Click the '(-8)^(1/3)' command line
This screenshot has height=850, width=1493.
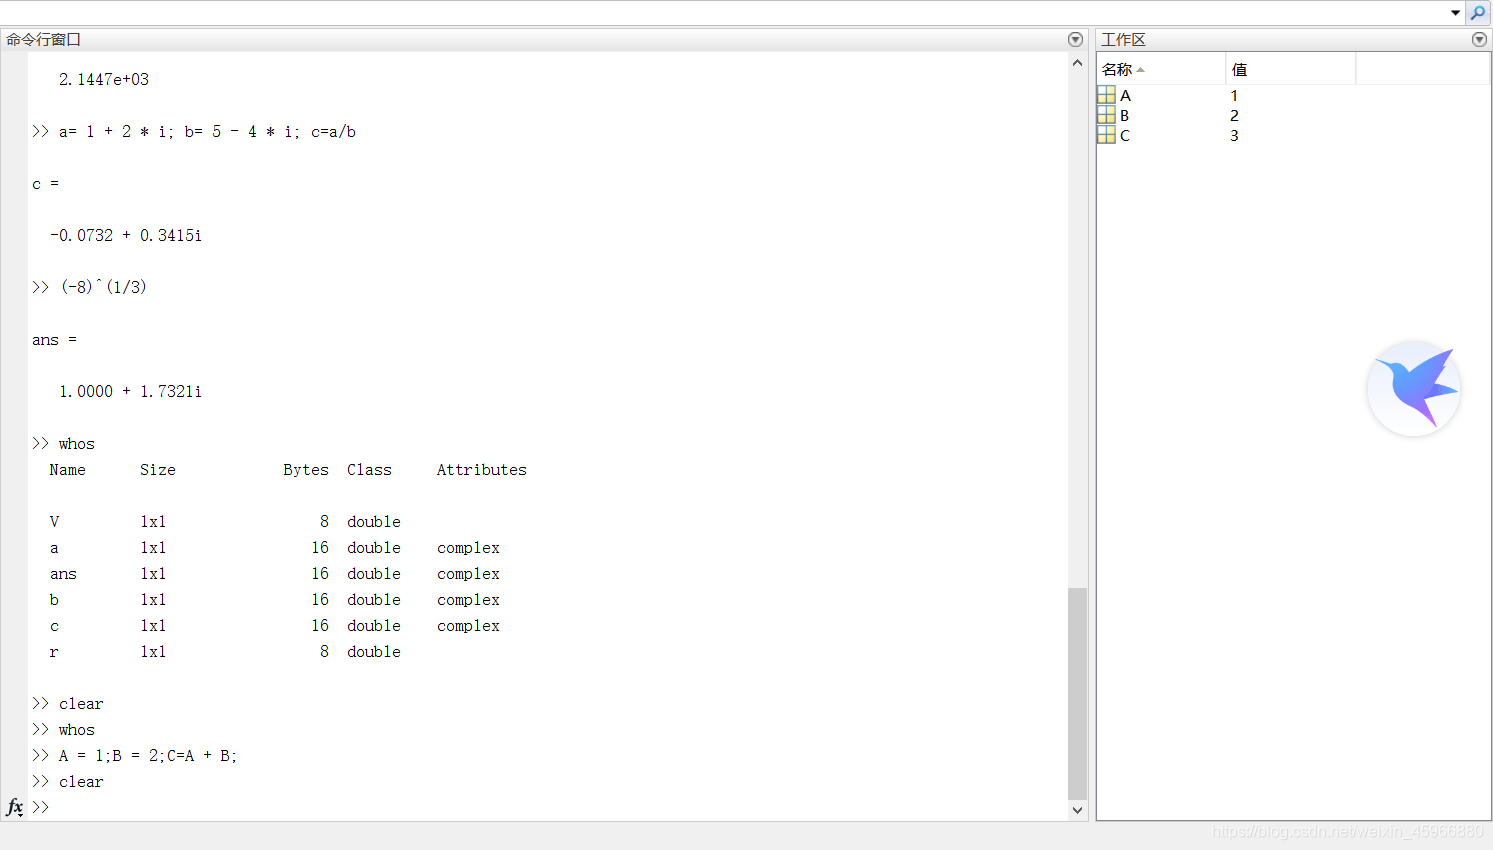(103, 287)
